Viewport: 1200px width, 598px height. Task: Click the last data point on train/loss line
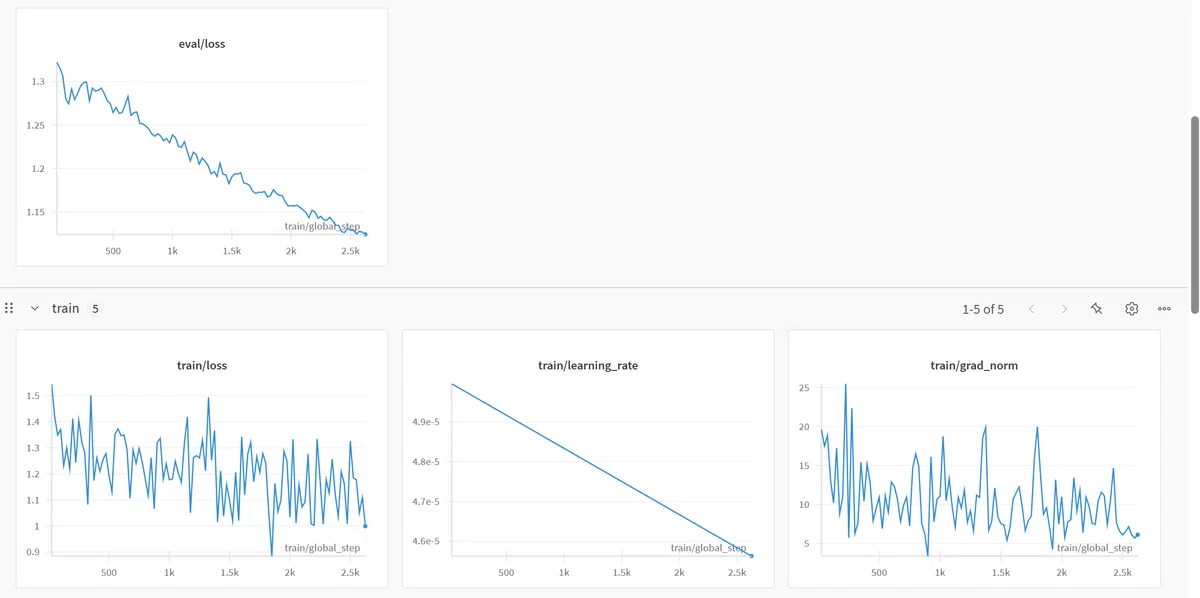365,526
